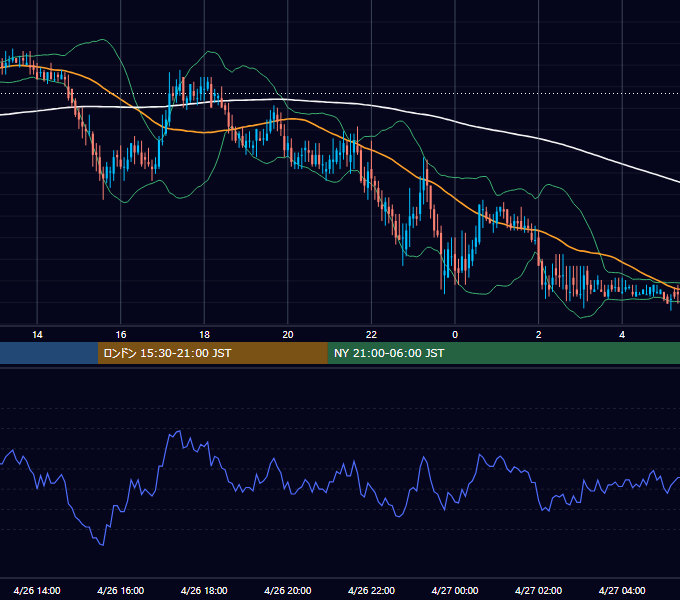Click the 18 hour axis label
Viewport: 680px width, 600px height.
coord(204,335)
